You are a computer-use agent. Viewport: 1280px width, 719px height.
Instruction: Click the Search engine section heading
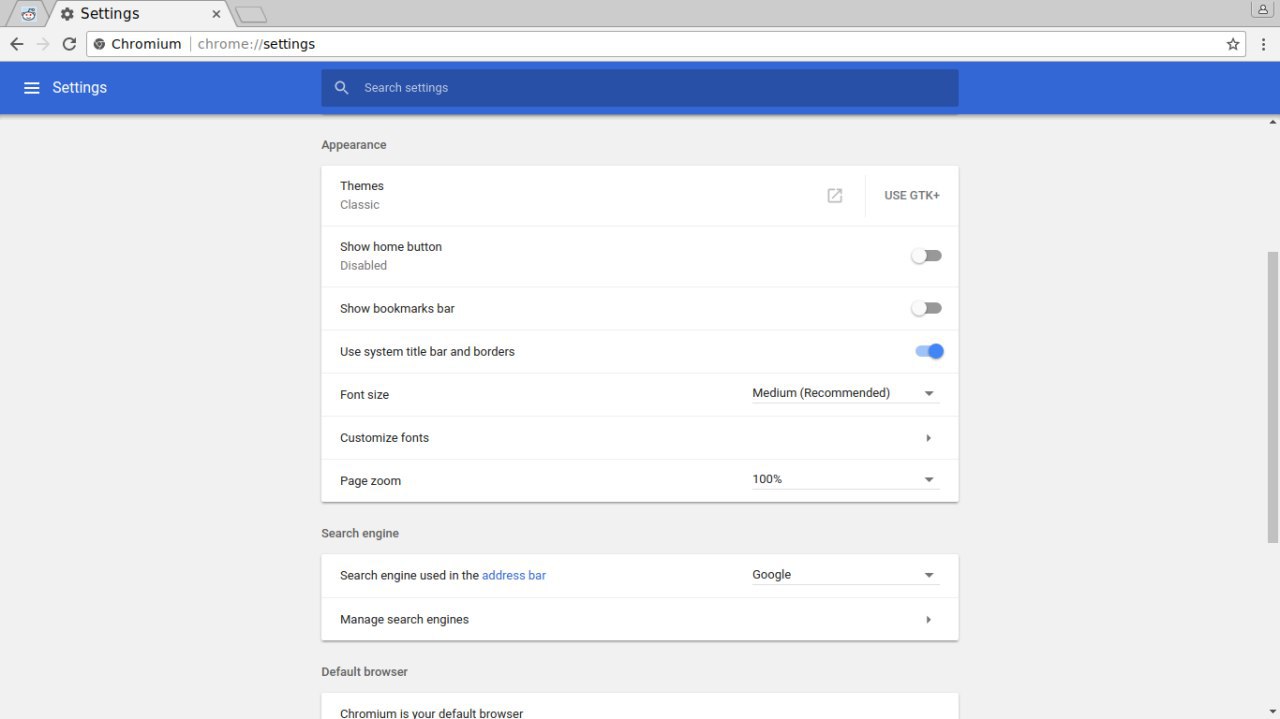pos(360,534)
